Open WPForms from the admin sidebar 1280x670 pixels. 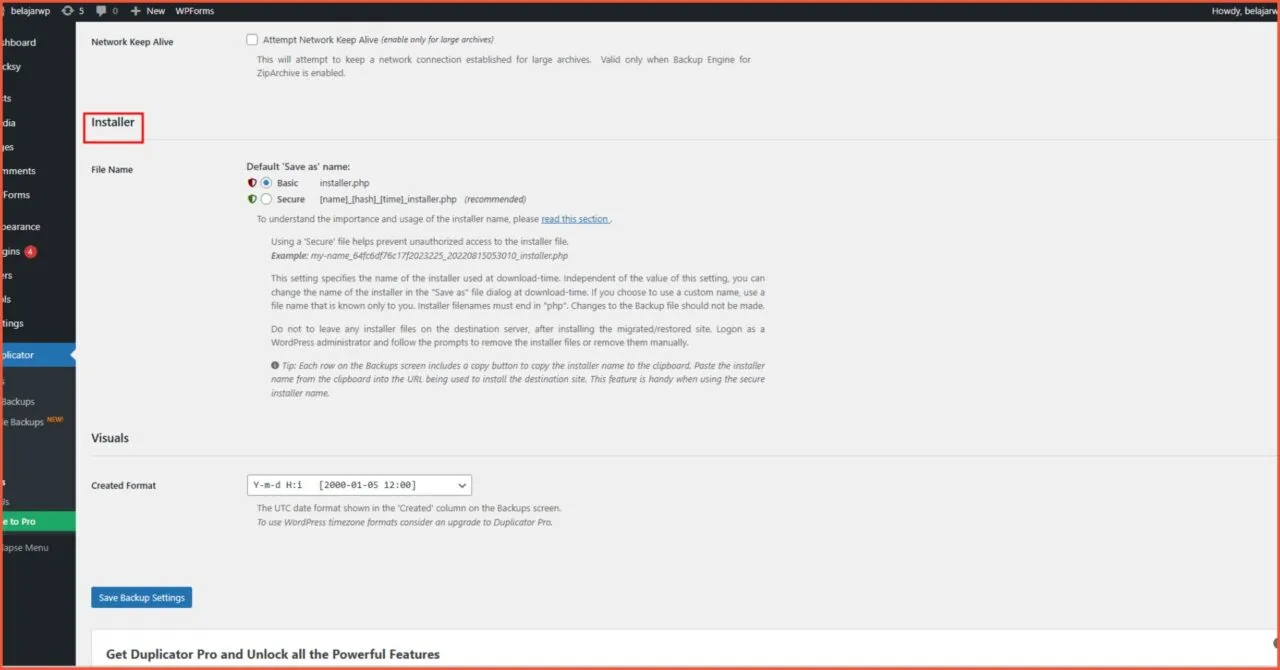pyautogui.click(x=15, y=194)
